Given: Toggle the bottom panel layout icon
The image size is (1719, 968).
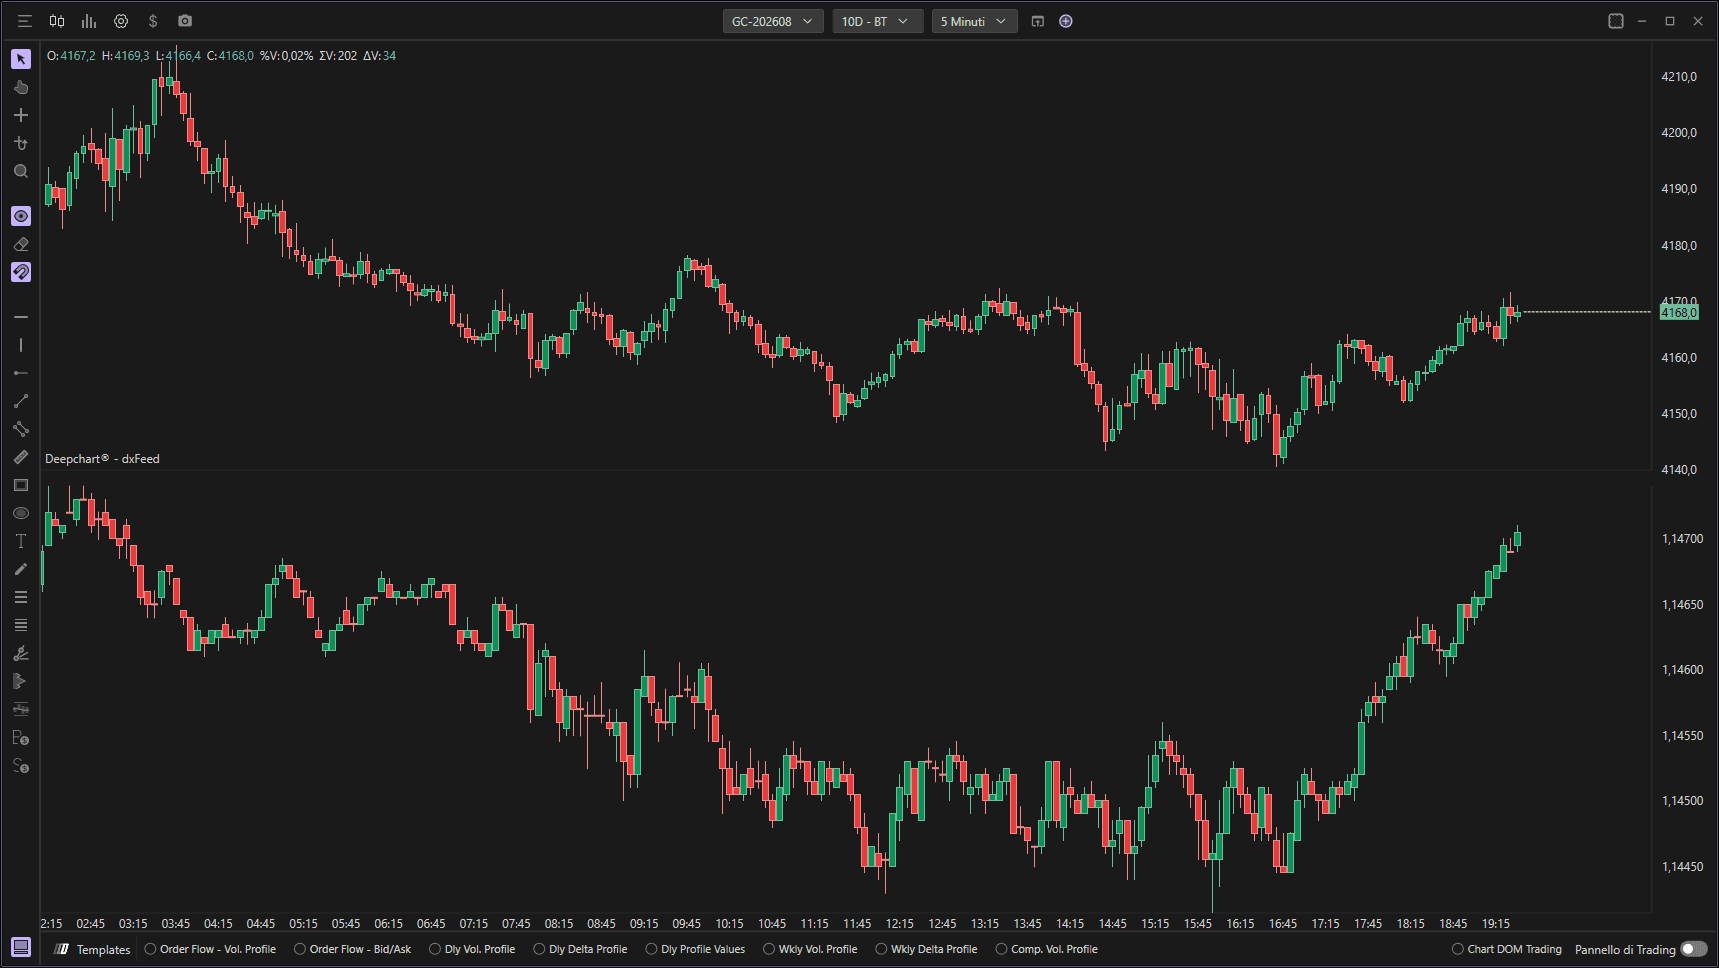Looking at the screenshot, I should (21, 947).
